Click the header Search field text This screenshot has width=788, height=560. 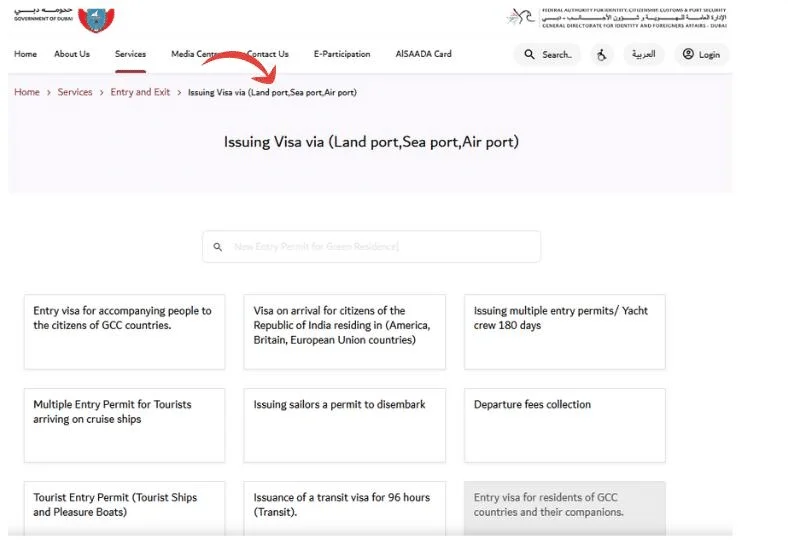[x=557, y=54]
